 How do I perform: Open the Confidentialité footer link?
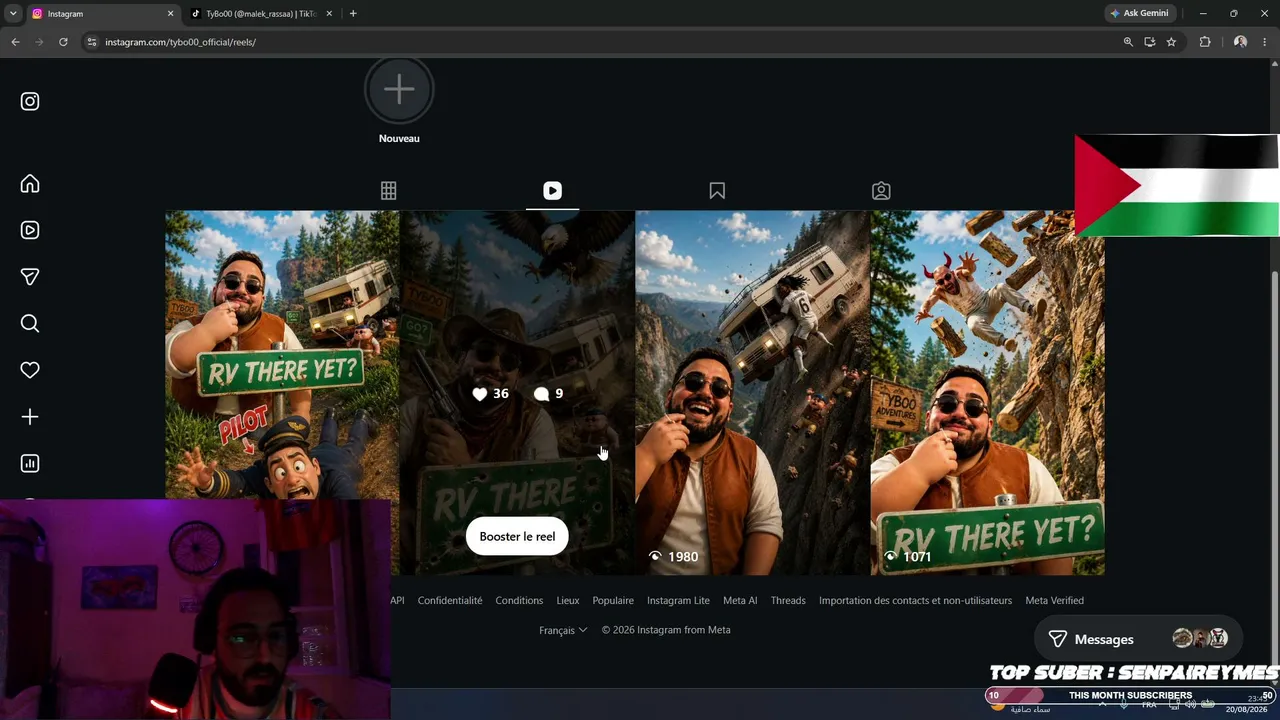(450, 601)
